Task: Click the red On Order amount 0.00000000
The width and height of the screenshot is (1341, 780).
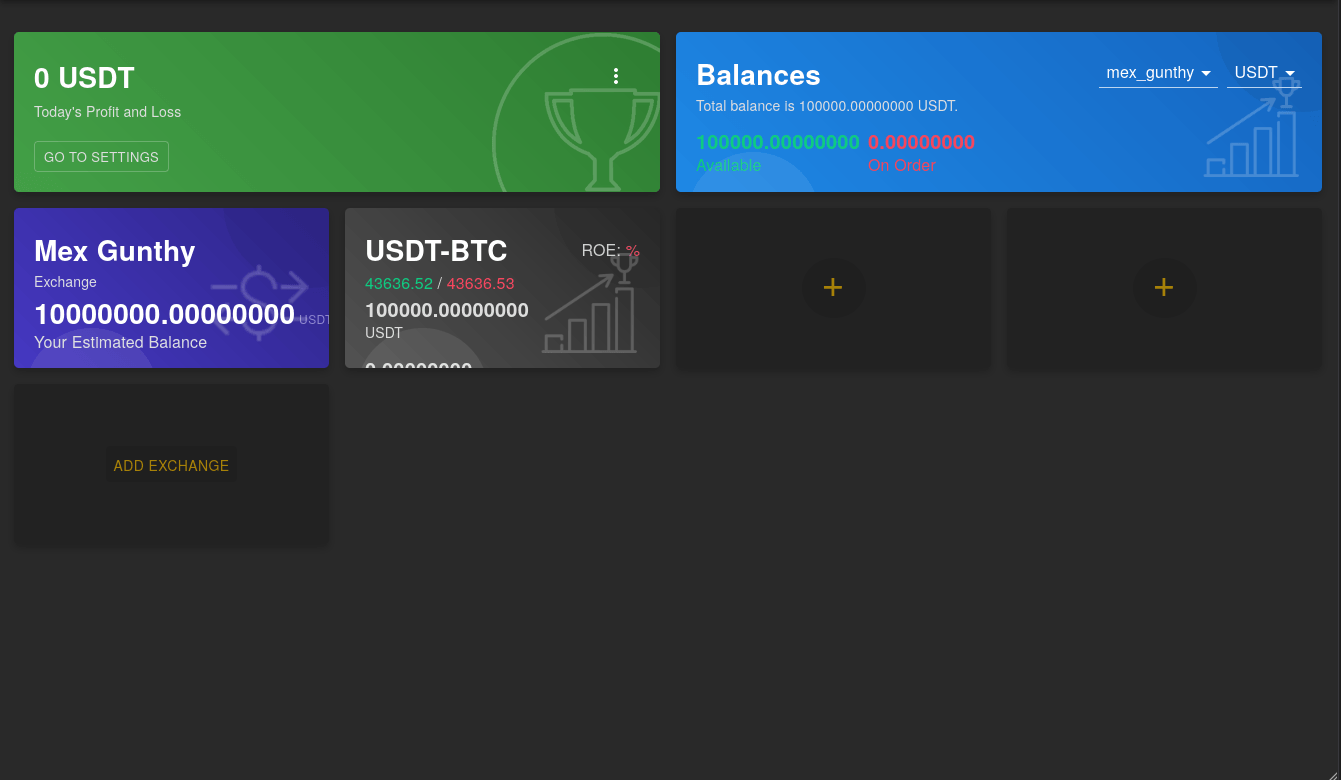Action: pyautogui.click(x=921, y=142)
